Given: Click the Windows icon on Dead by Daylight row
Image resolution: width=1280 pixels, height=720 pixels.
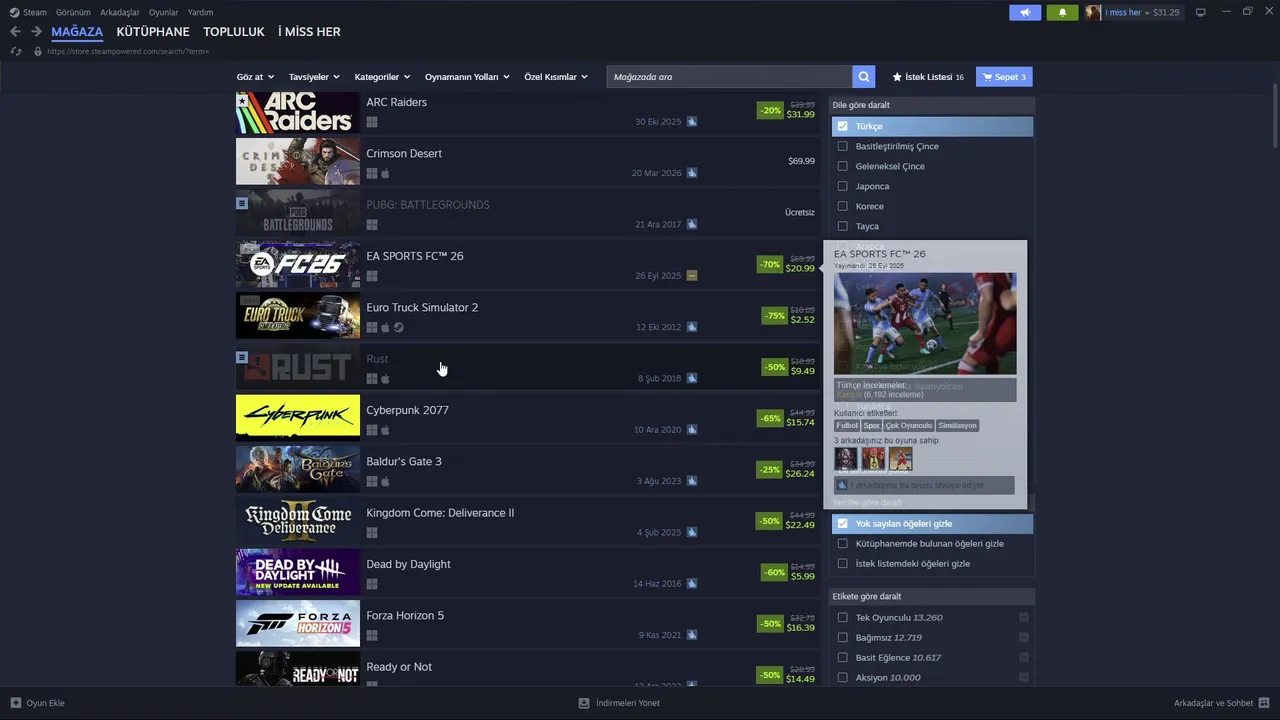Looking at the screenshot, I should (x=372, y=584).
